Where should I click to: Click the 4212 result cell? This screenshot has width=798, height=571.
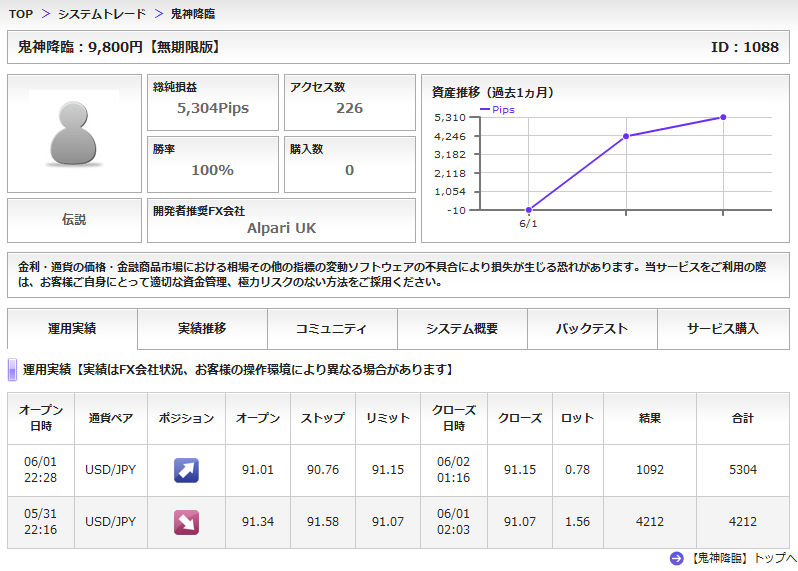[x=650, y=522]
